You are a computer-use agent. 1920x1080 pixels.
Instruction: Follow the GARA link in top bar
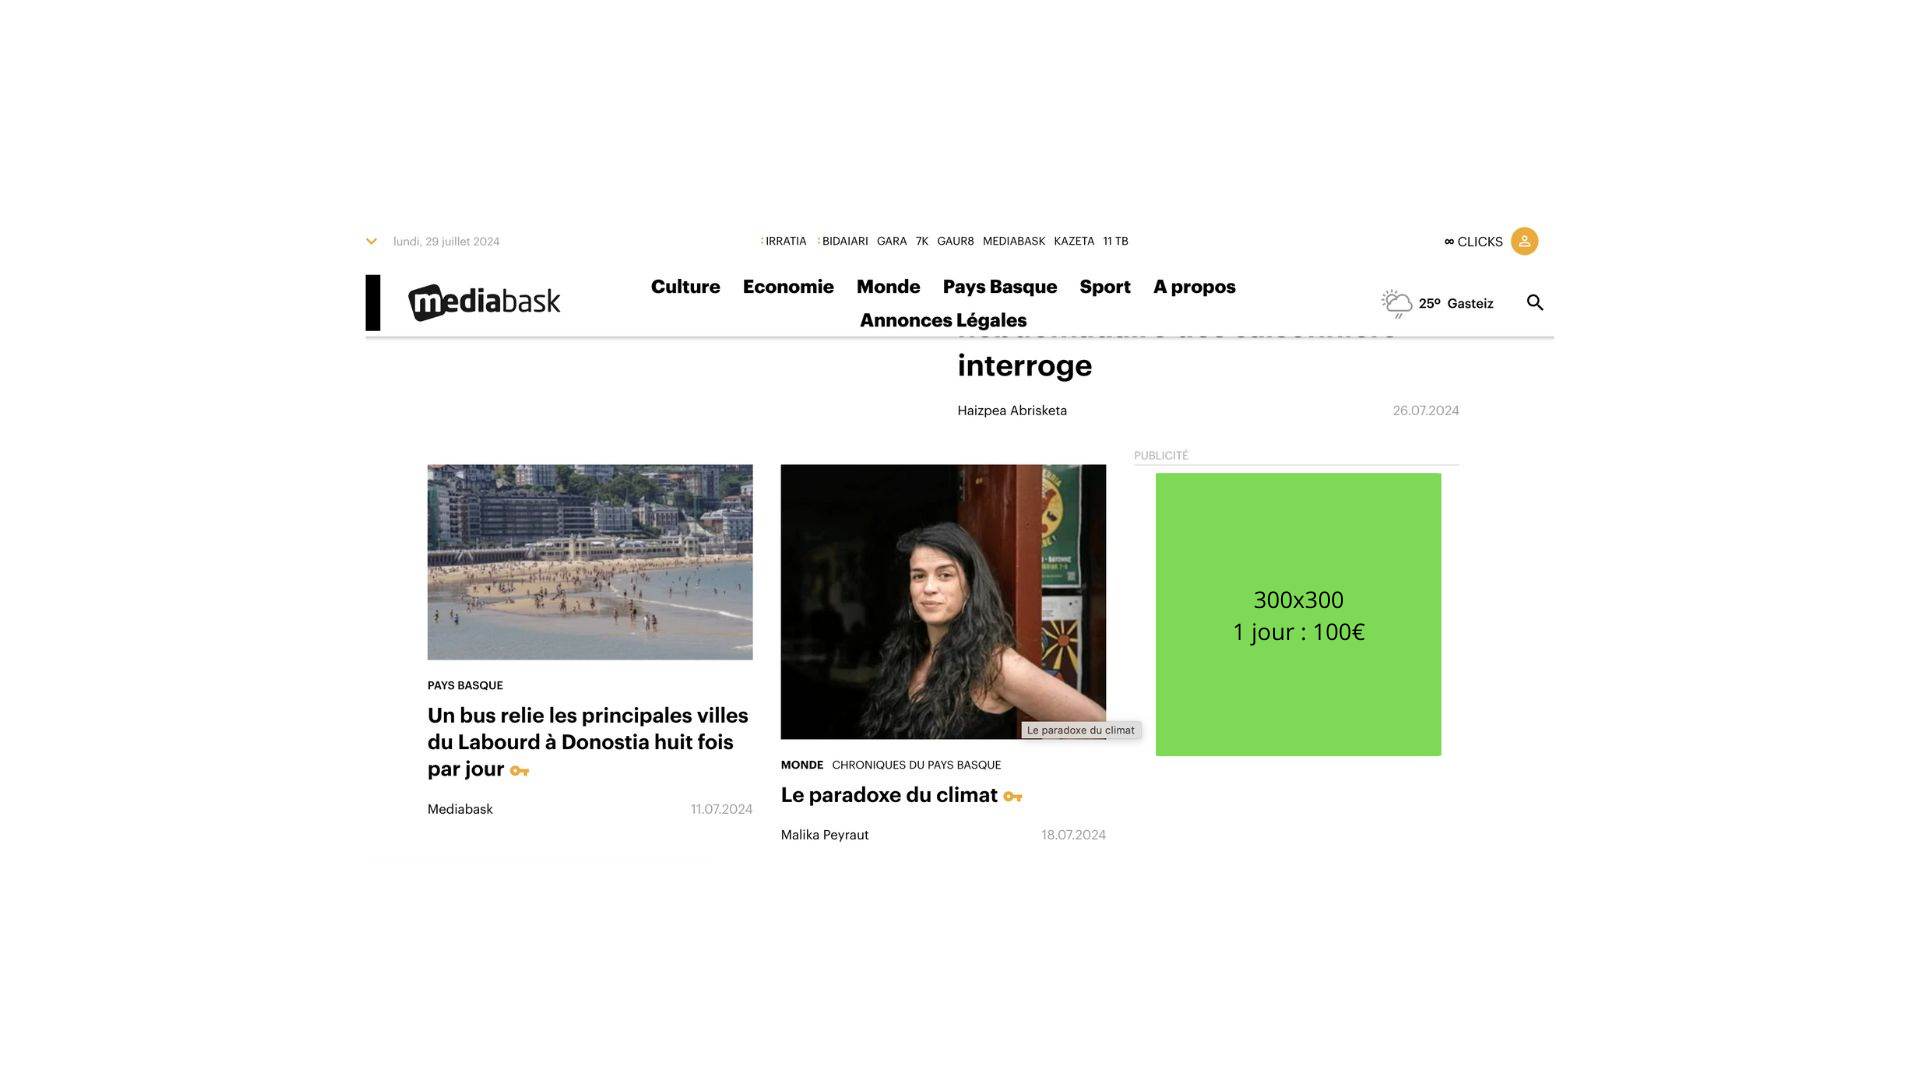pyautogui.click(x=892, y=241)
